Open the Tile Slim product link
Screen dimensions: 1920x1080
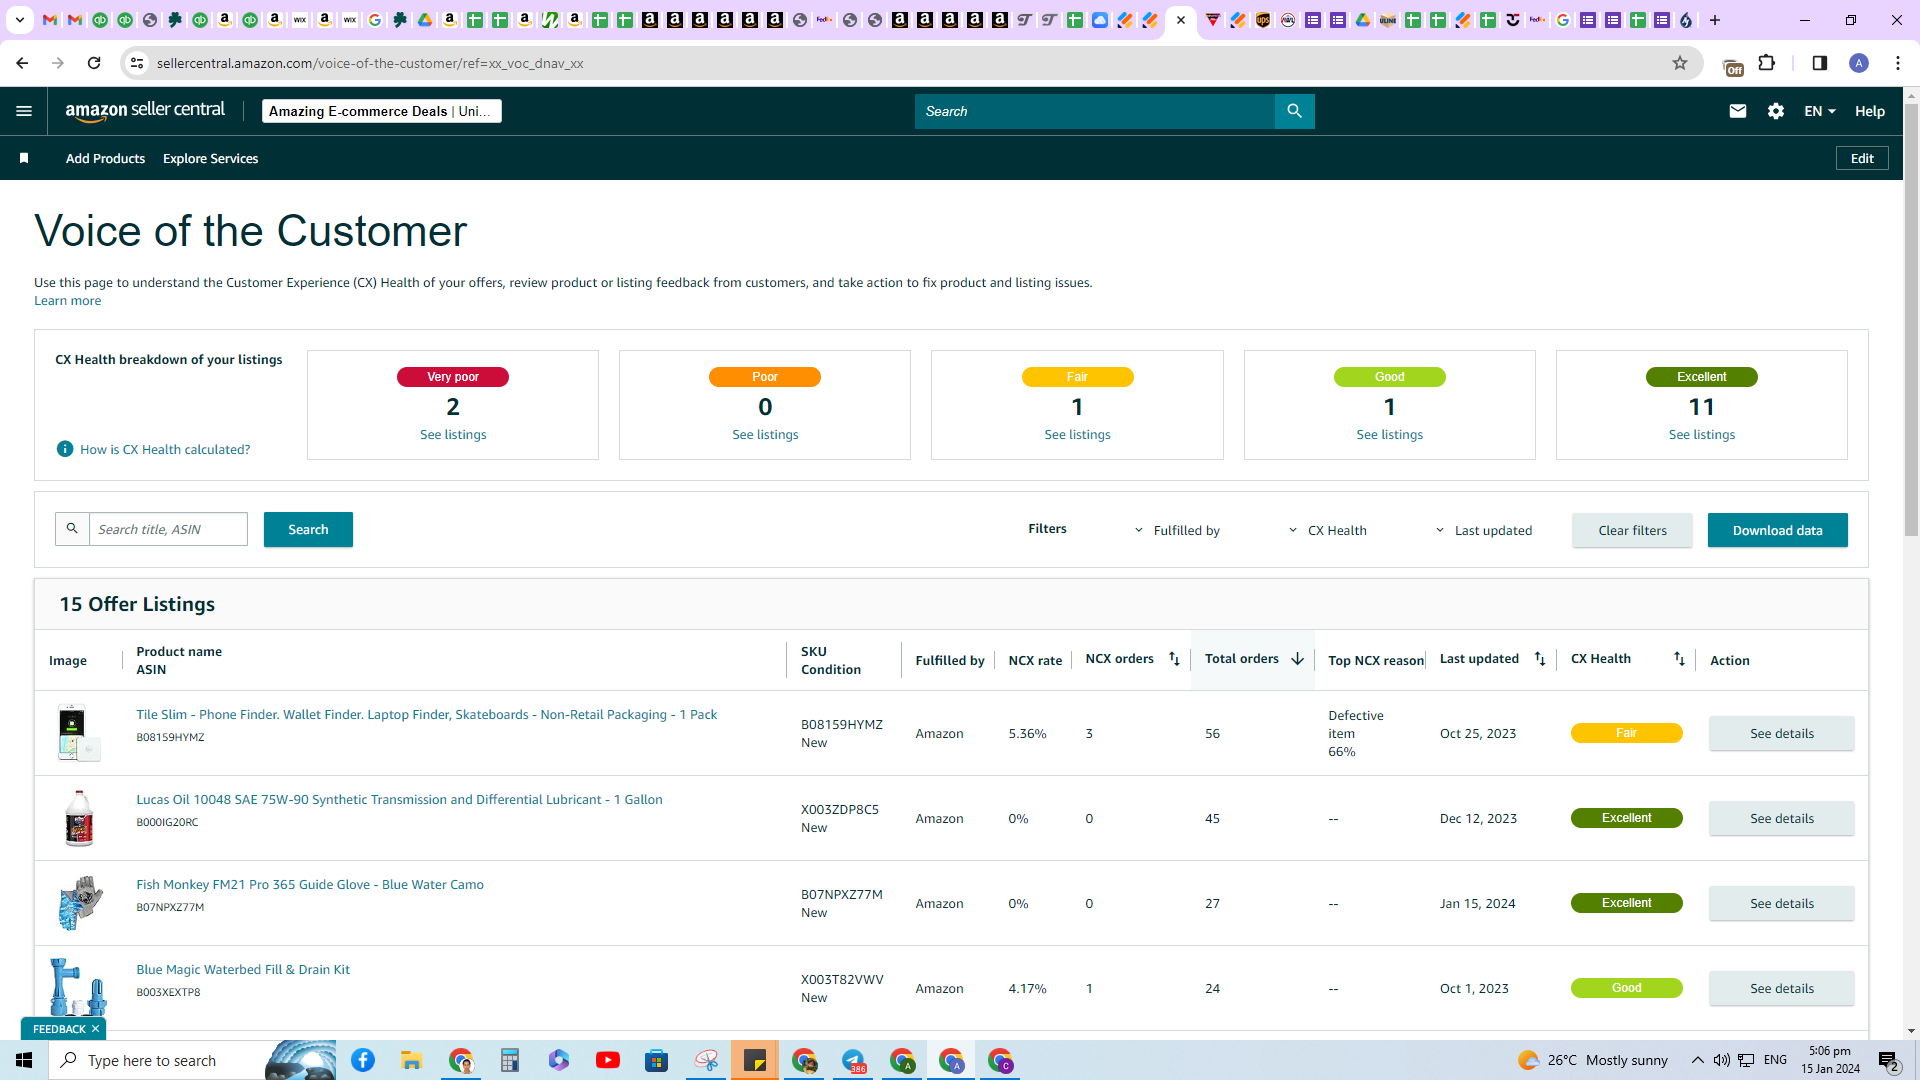426,714
